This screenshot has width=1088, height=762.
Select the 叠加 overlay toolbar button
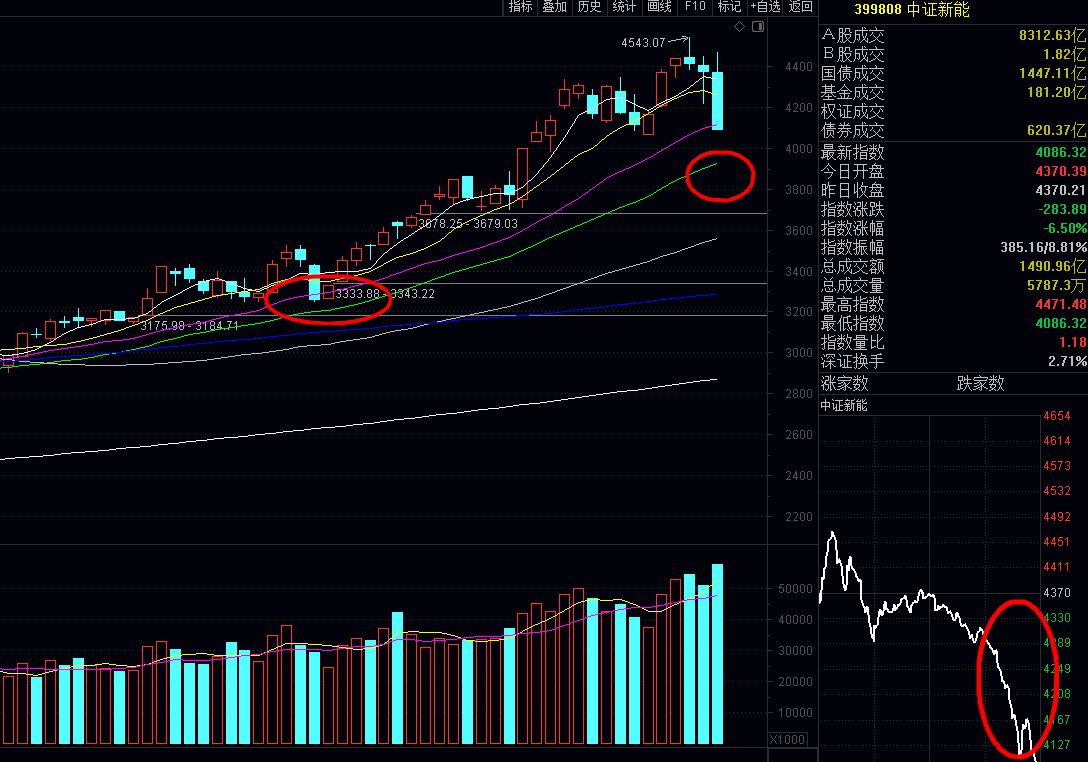point(554,7)
